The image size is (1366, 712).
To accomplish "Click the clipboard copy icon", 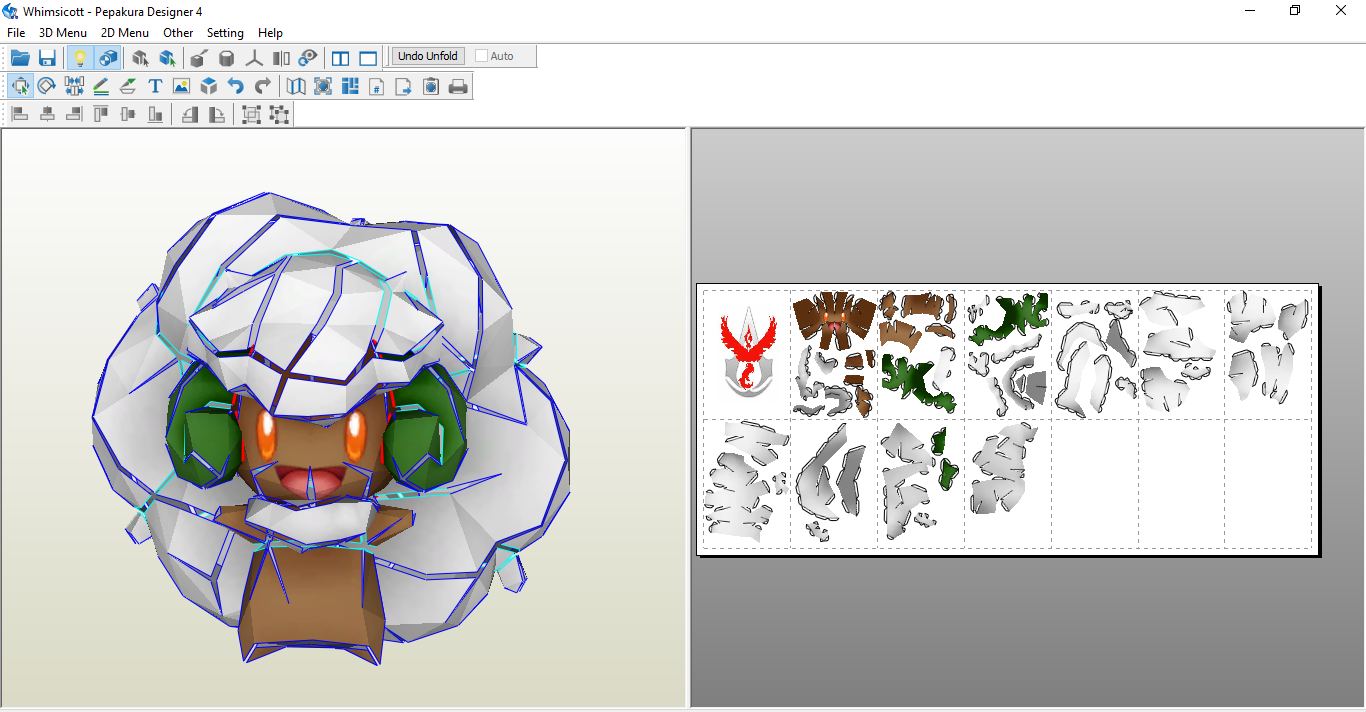I will (x=431, y=86).
